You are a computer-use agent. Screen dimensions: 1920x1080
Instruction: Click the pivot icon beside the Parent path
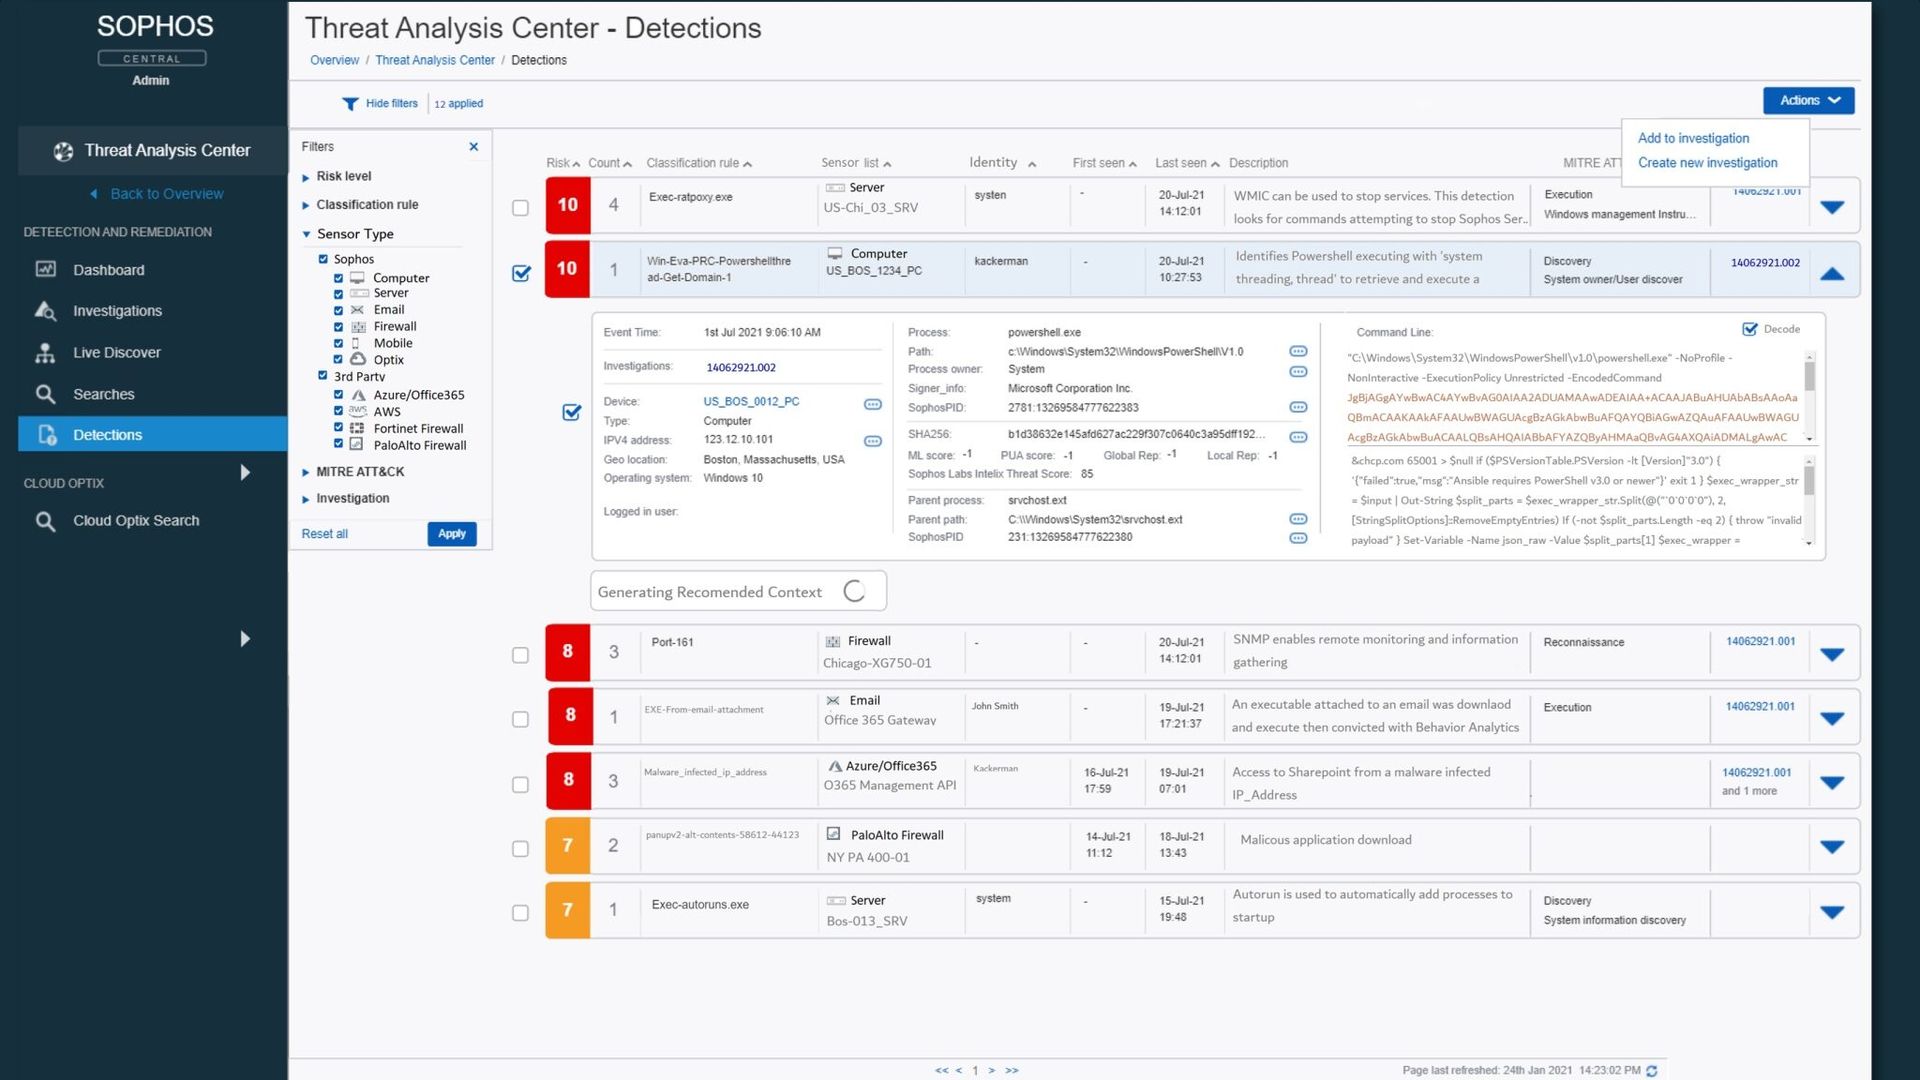point(1298,519)
